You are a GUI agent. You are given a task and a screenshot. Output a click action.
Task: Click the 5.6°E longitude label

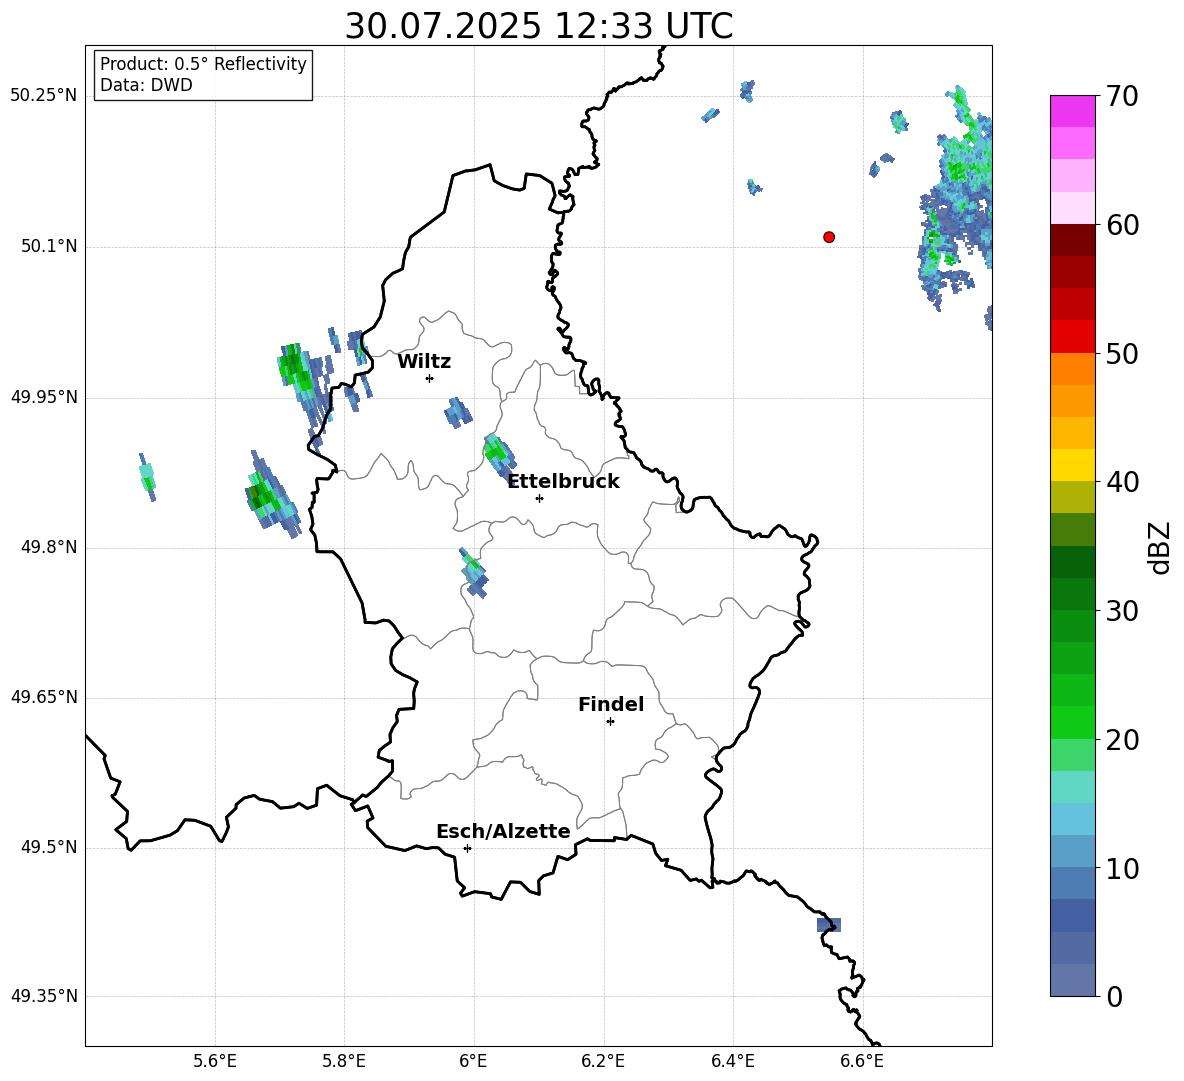click(x=215, y=1061)
